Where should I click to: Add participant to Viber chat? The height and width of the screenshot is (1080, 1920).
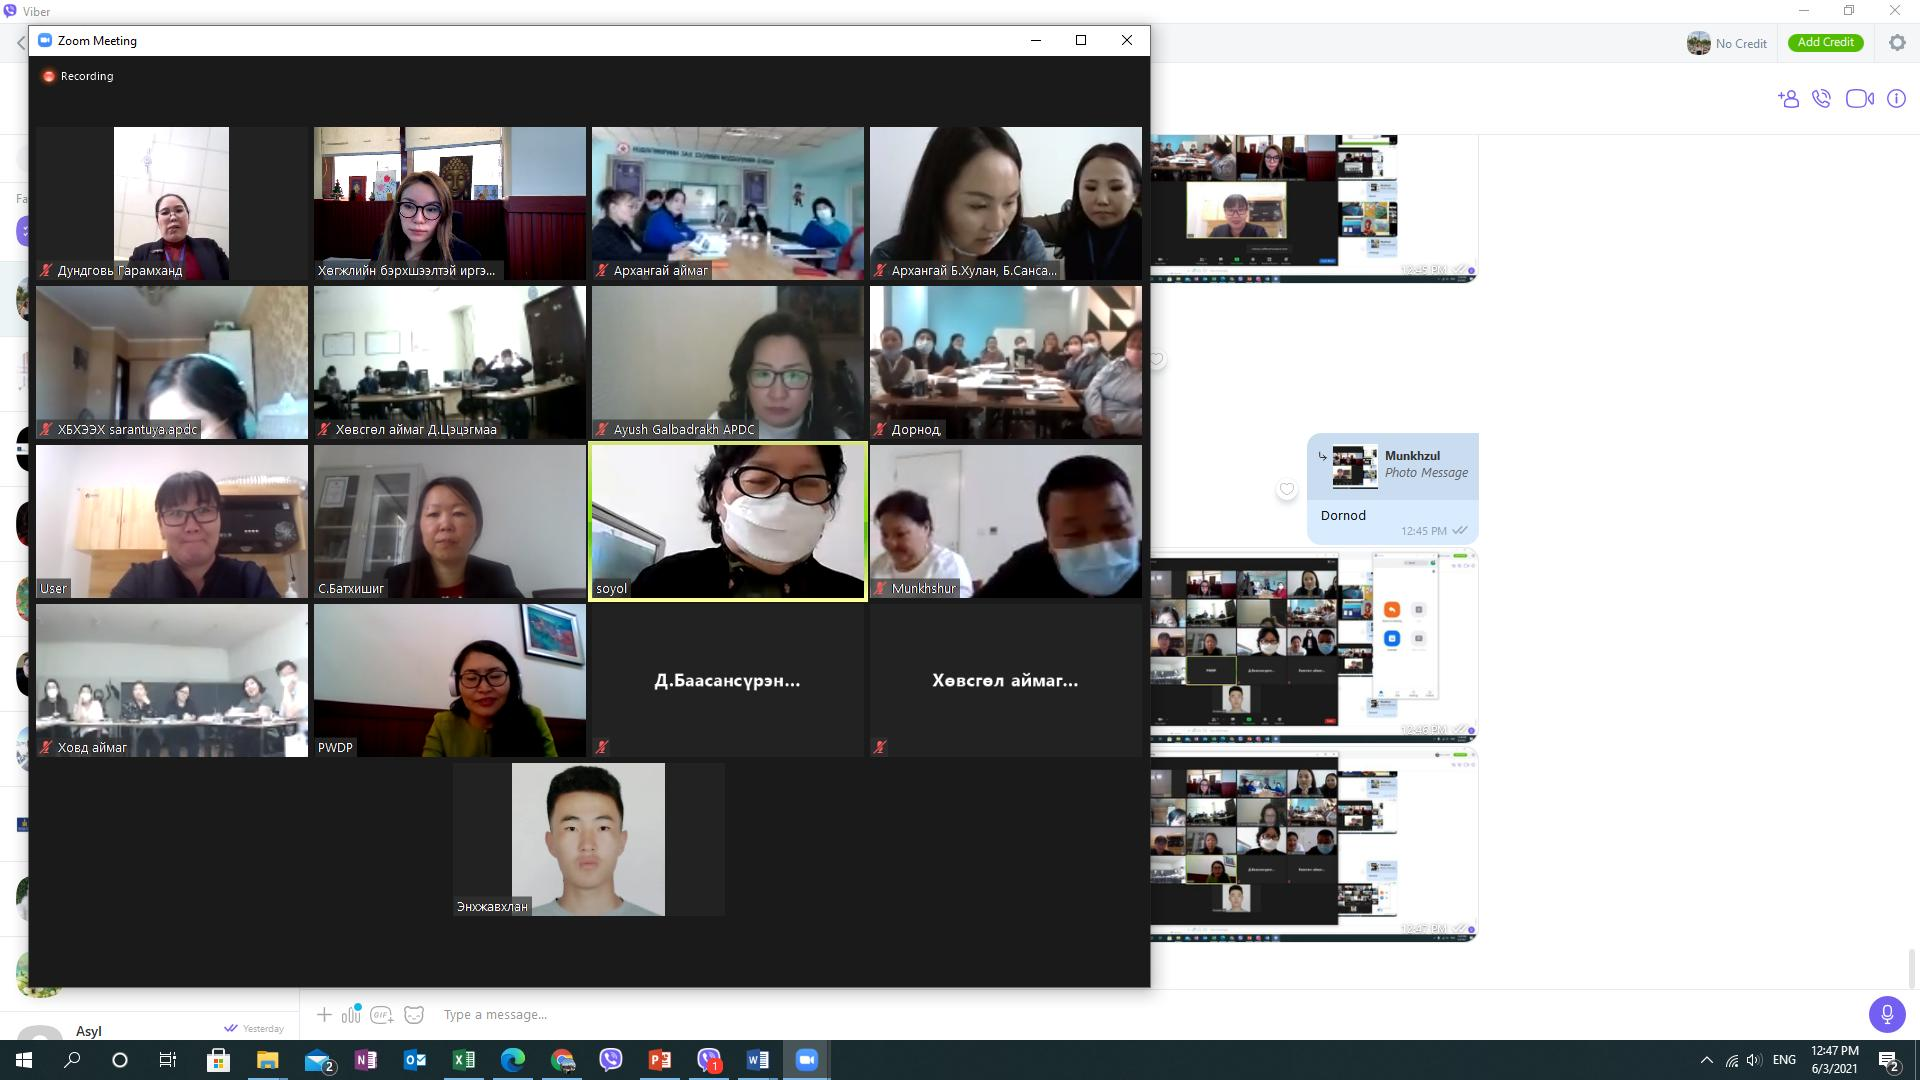[x=1788, y=98]
